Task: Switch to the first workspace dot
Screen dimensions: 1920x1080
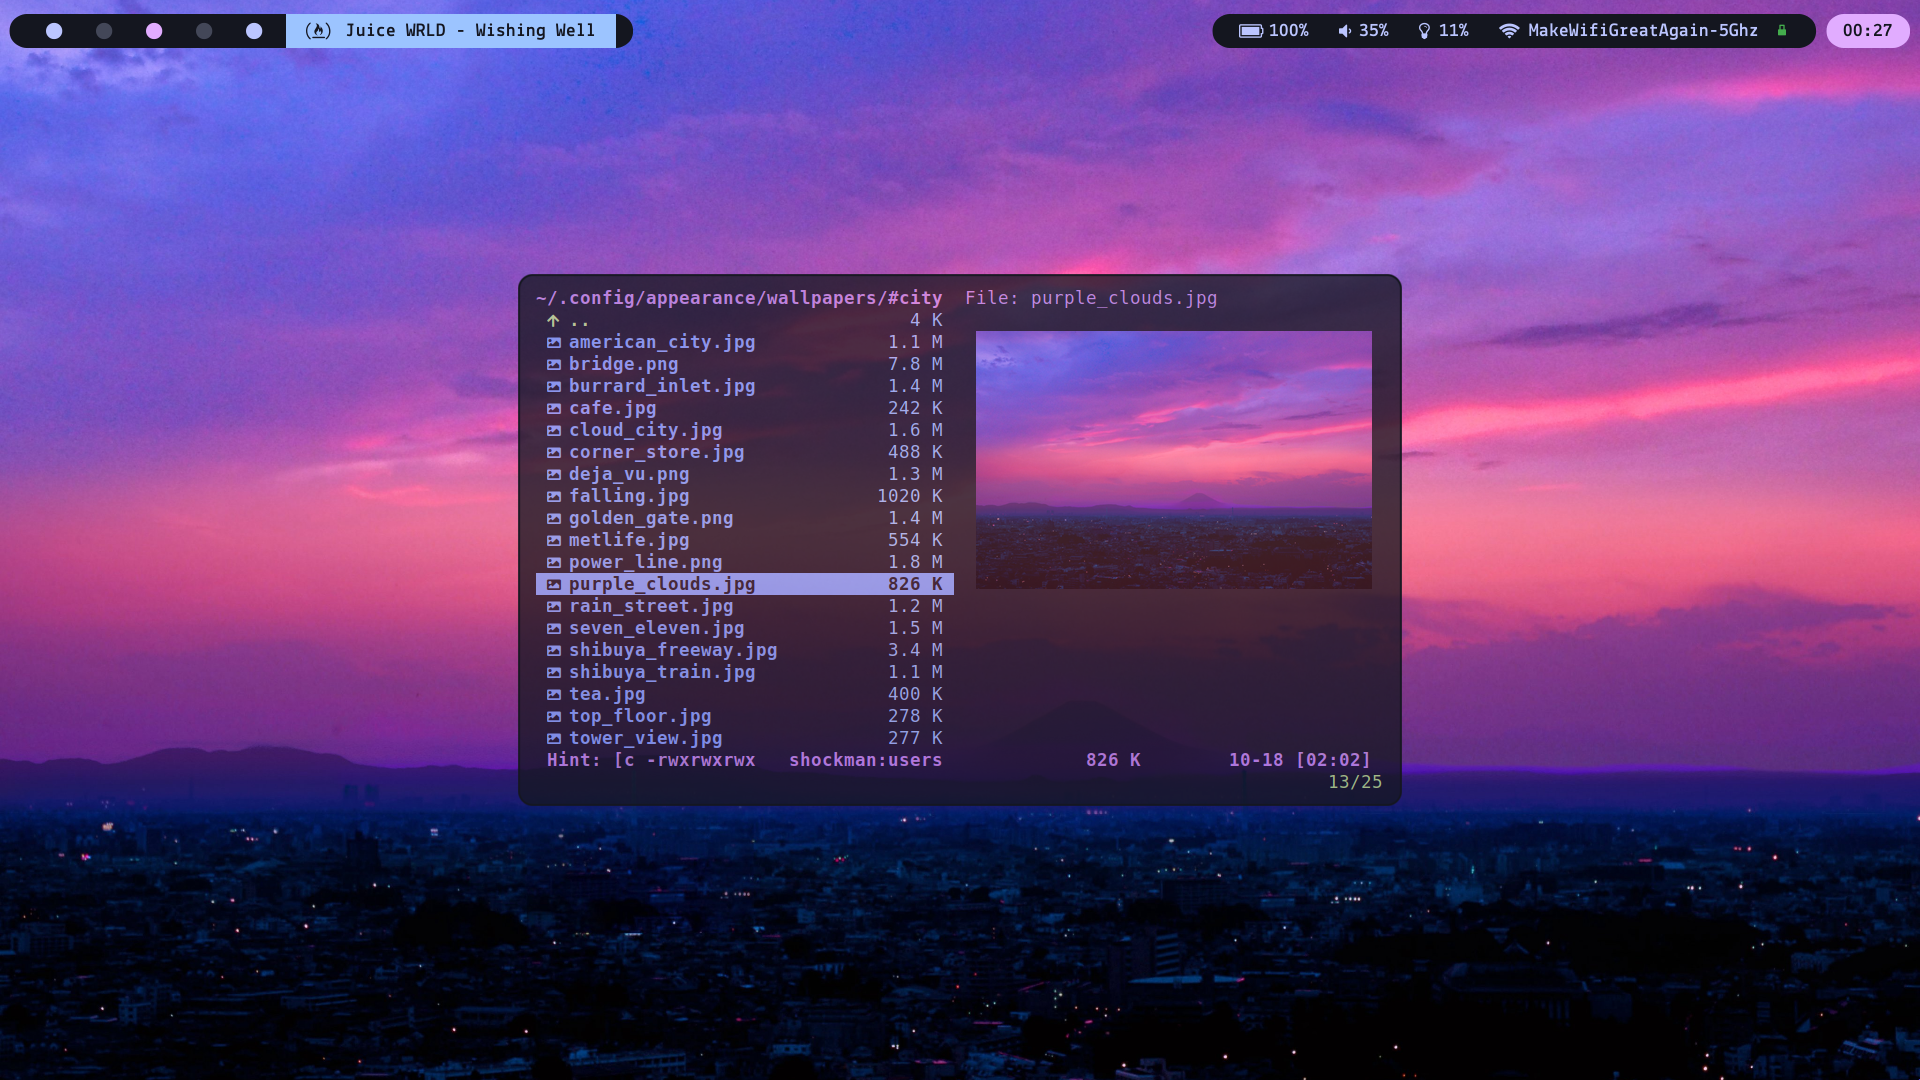Action: (54, 31)
